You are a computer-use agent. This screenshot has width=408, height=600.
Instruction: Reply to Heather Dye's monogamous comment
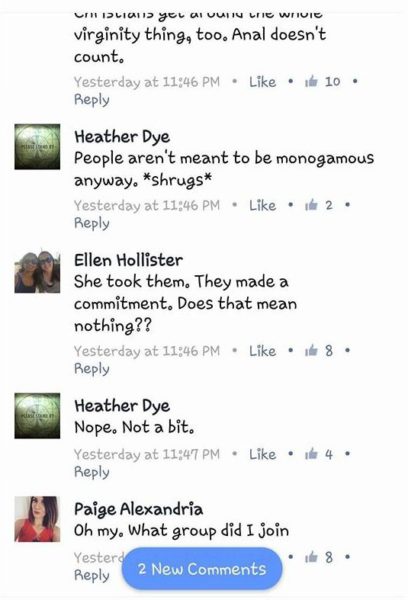pos(91,223)
